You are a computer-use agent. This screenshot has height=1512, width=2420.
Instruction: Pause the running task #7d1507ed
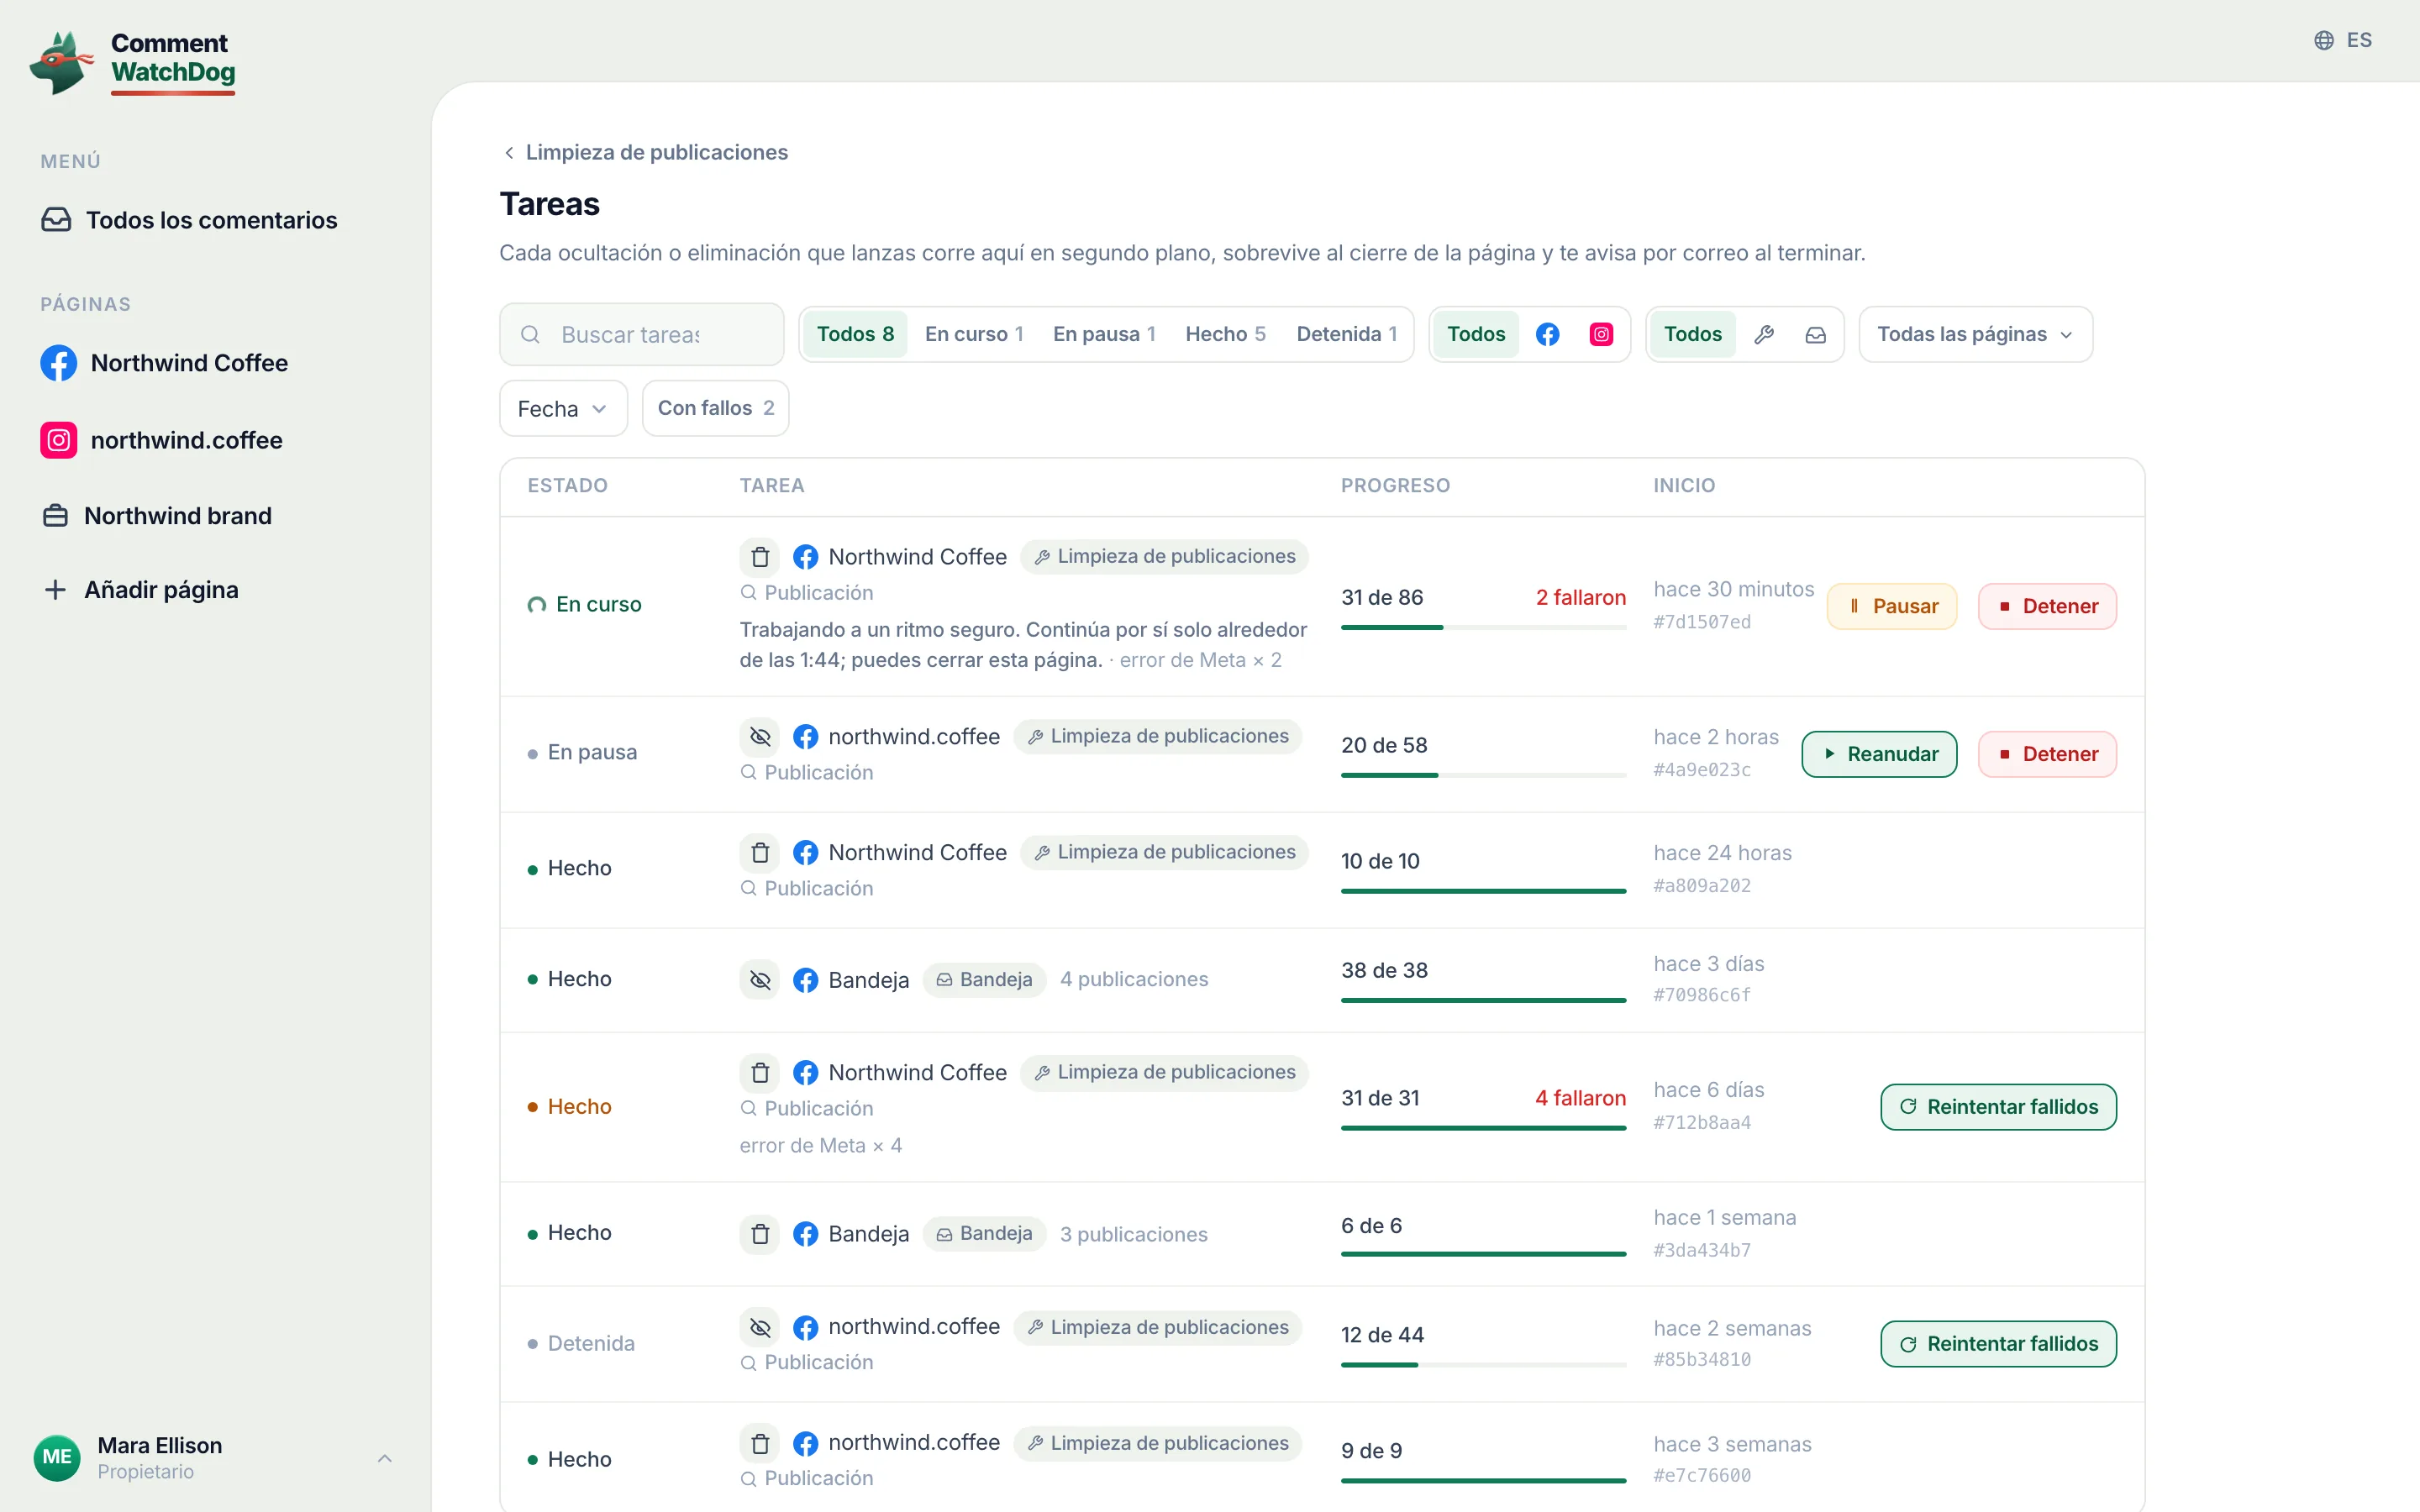[1892, 606]
